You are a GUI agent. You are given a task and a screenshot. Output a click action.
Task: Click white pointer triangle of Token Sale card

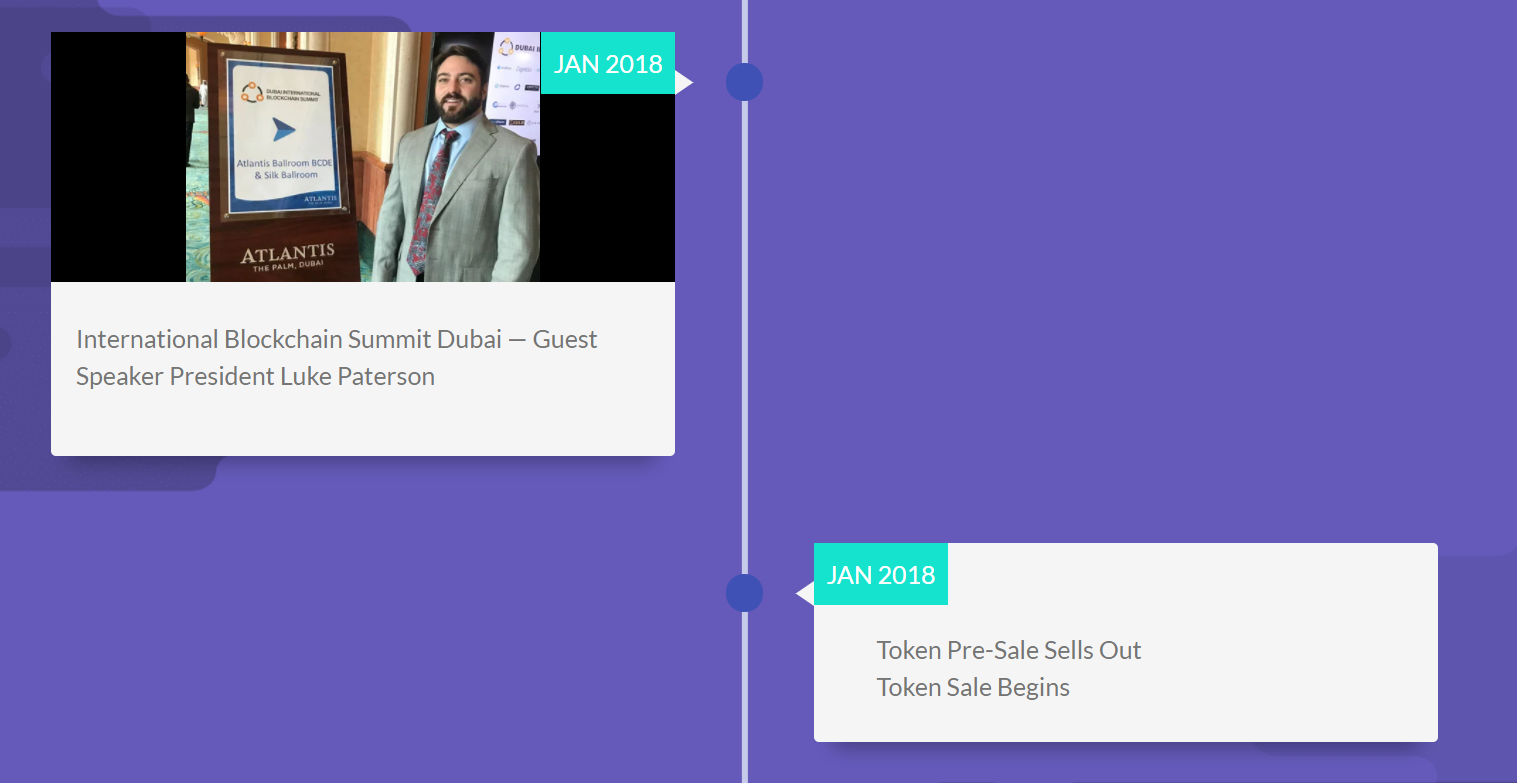pos(805,594)
